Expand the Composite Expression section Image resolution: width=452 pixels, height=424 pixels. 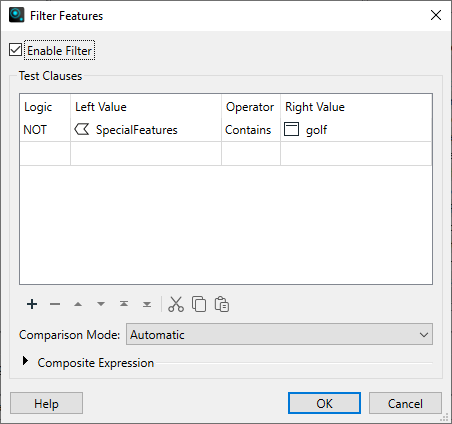25,361
